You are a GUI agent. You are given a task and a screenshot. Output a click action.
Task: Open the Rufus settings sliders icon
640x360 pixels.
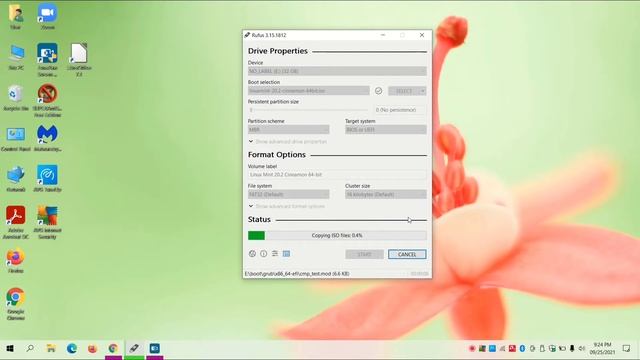pos(275,254)
